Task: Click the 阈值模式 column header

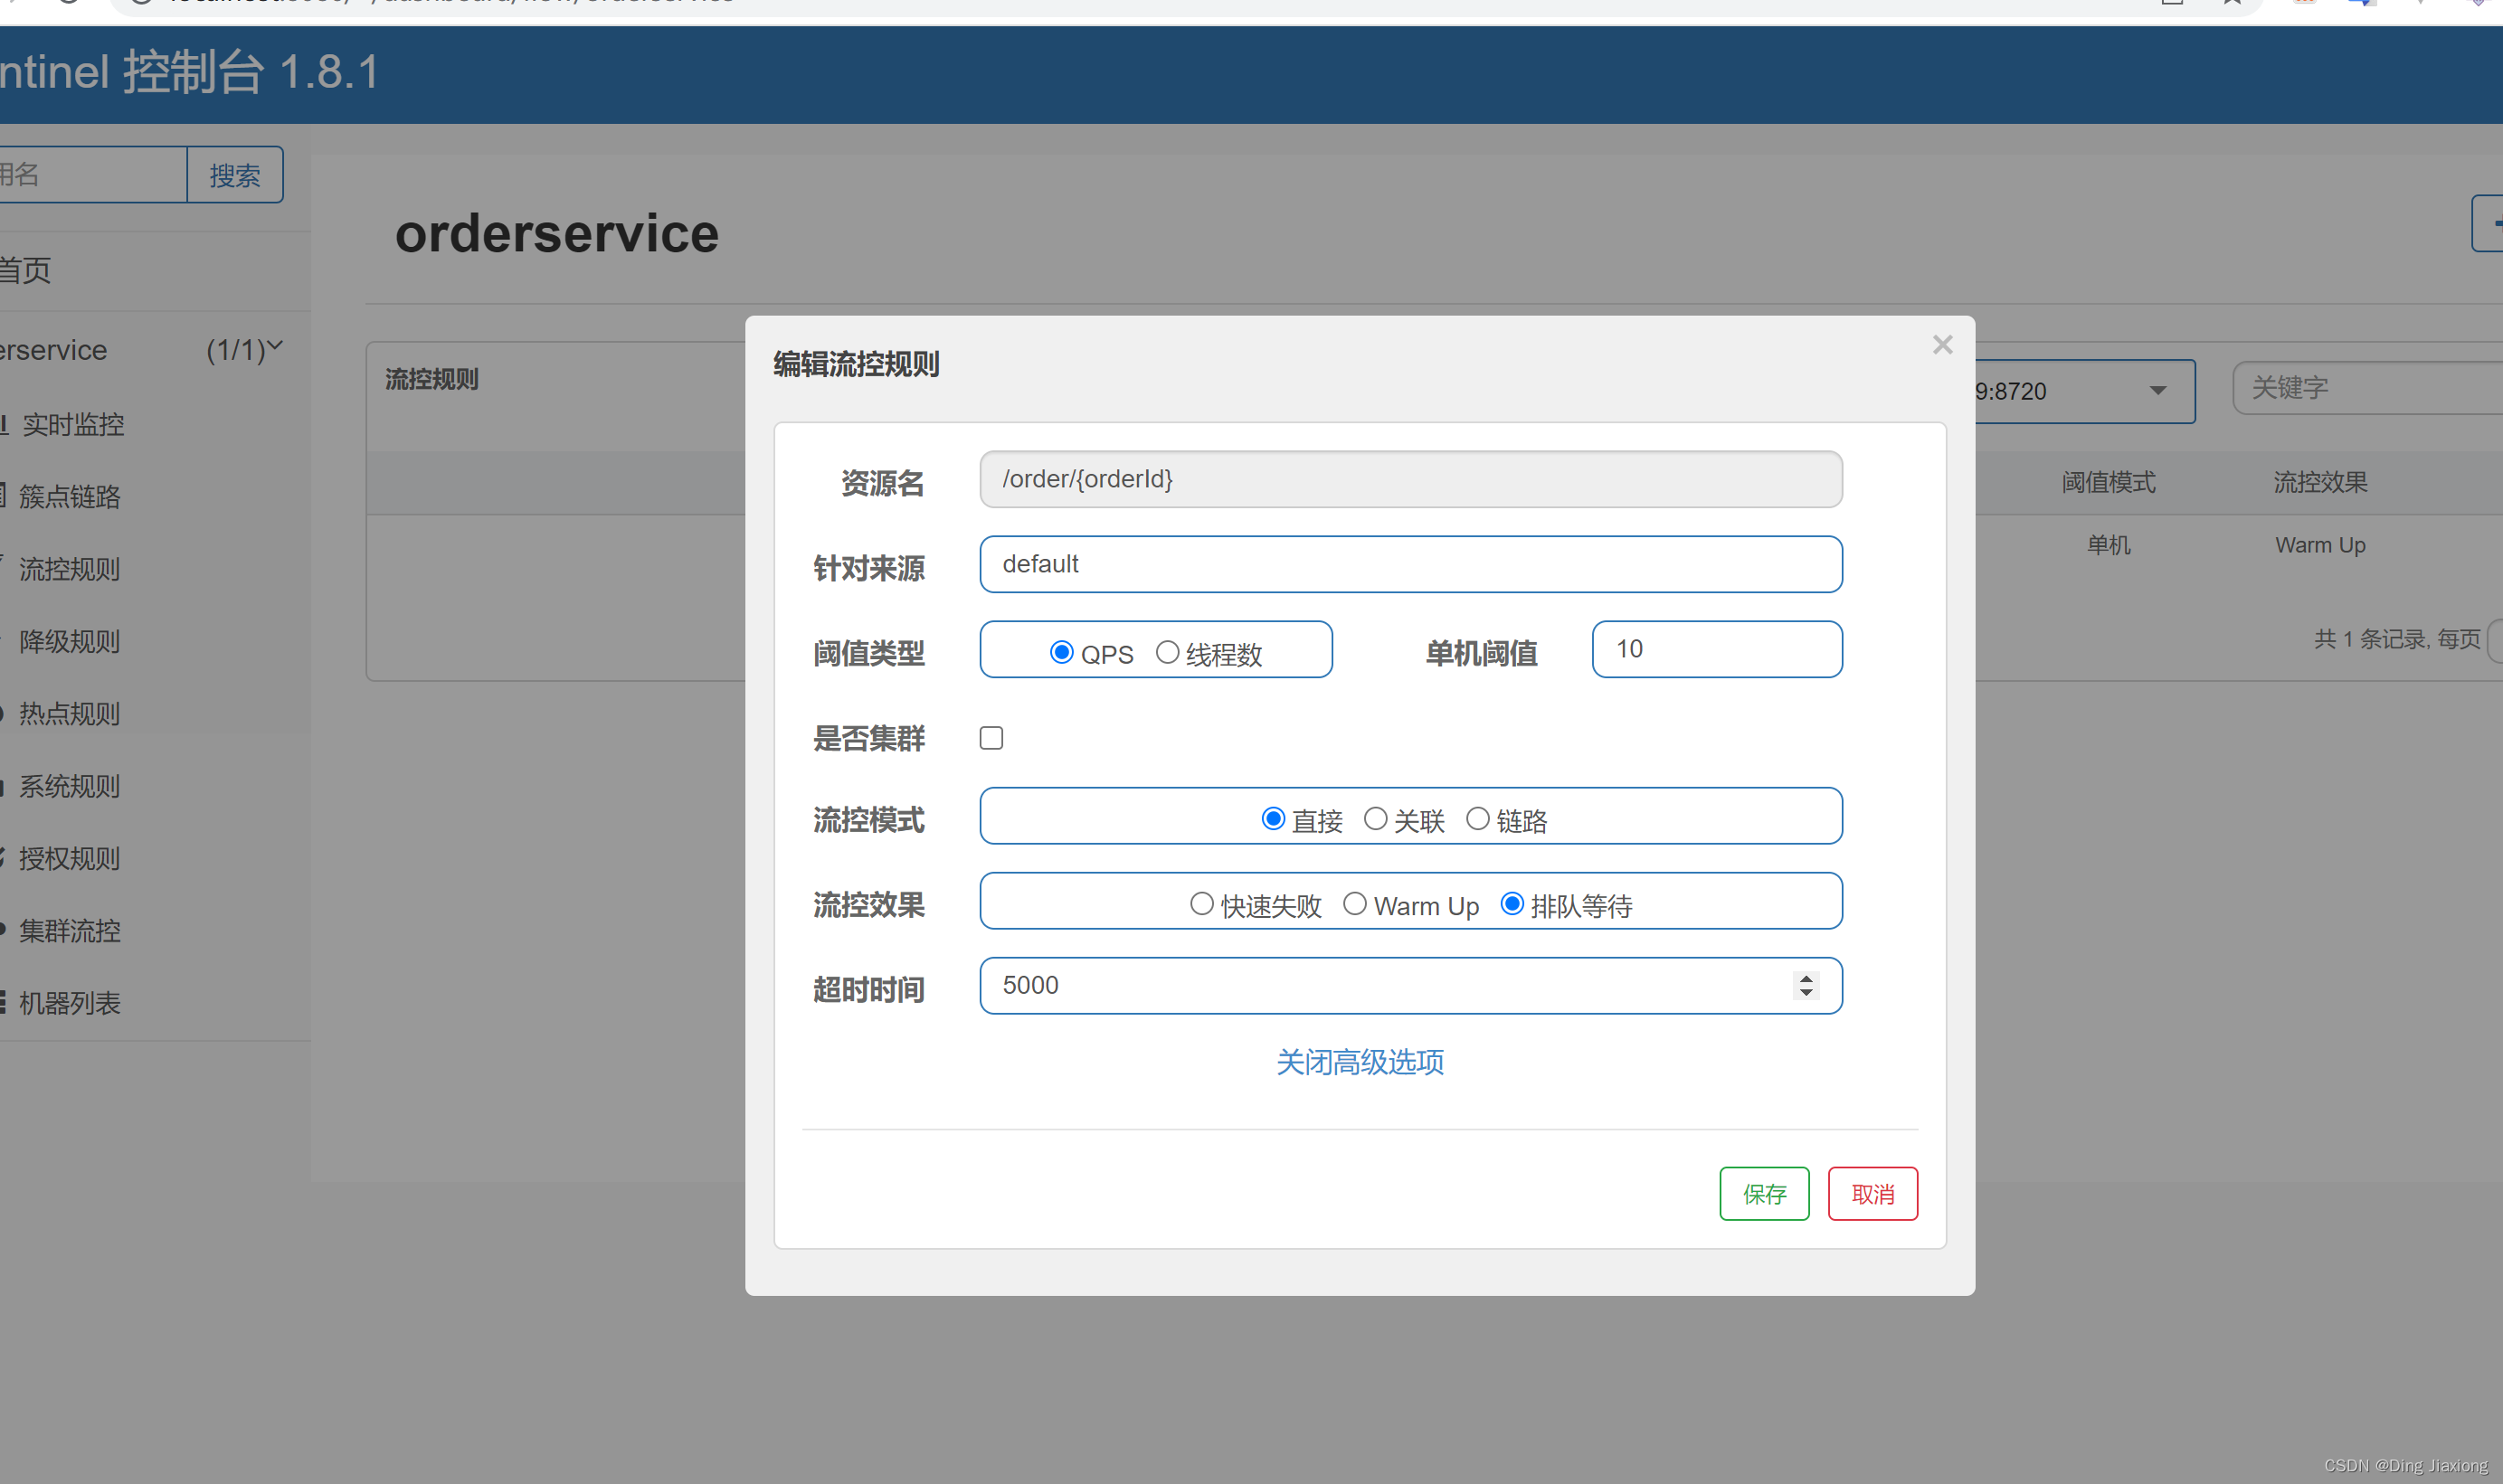Action: tap(2108, 482)
